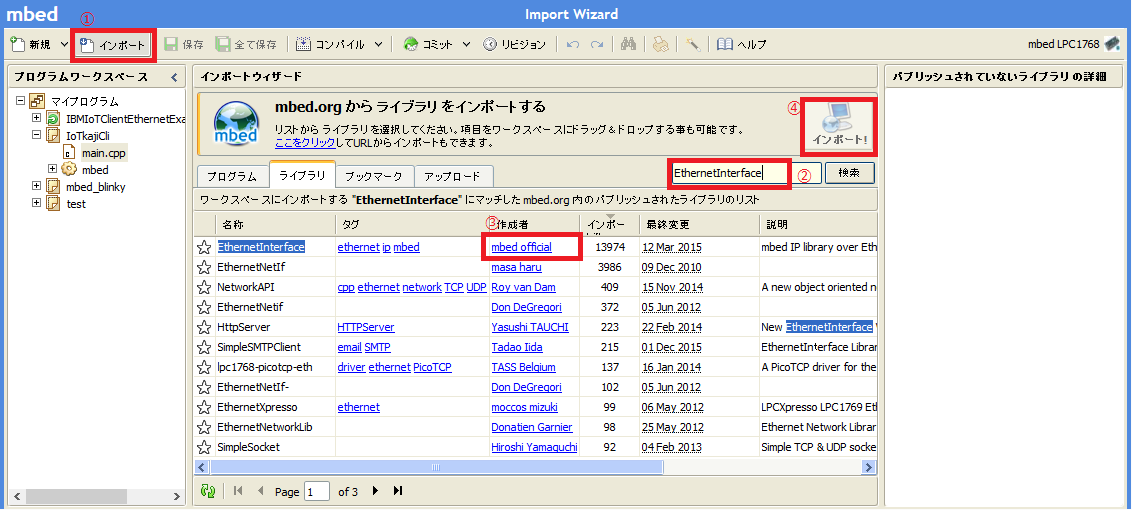Select the mbed LPC1768 target device

point(1073,45)
